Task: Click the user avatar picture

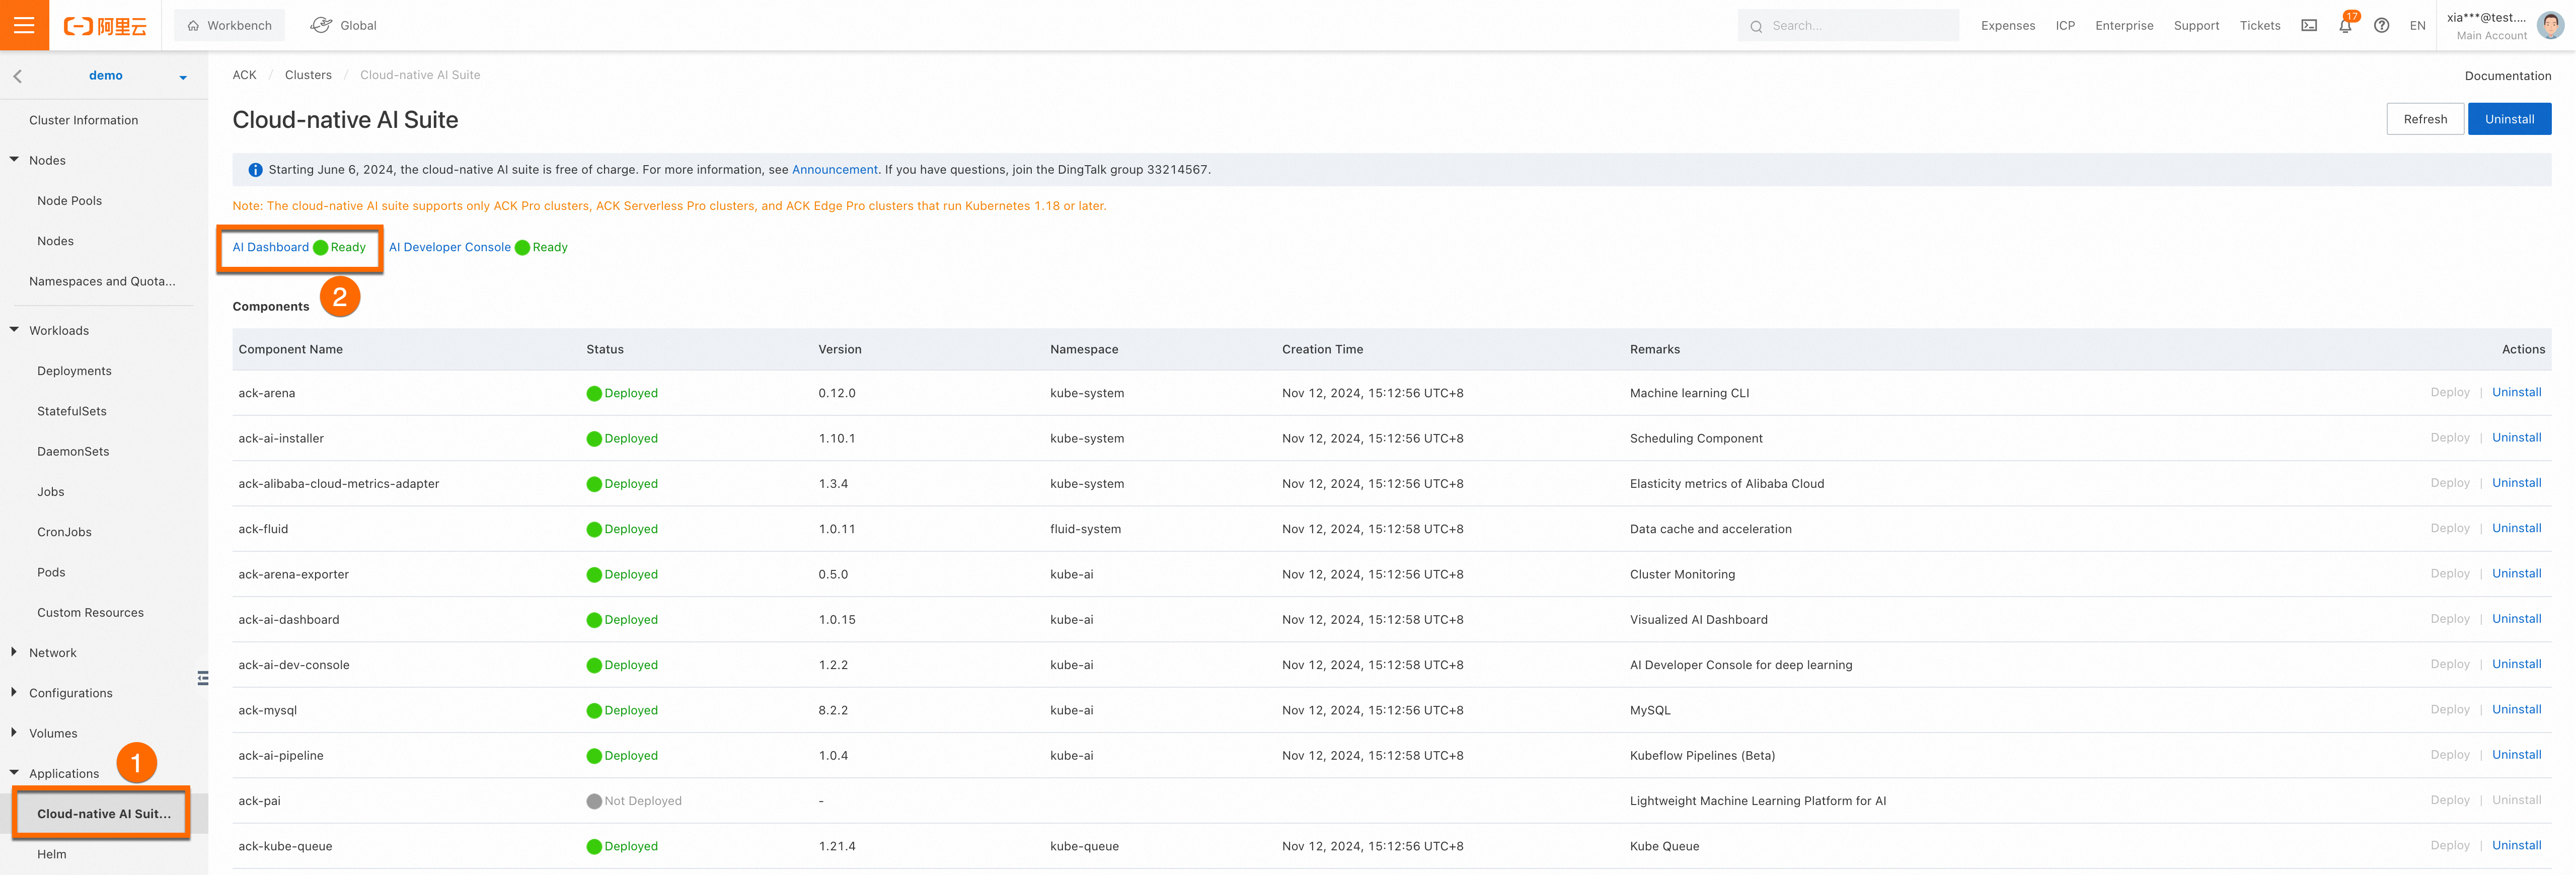Action: [x=2551, y=25]
